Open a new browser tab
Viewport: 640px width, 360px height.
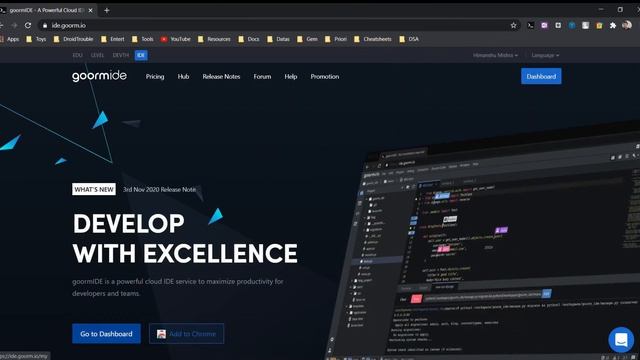click(x=107, y=10)
